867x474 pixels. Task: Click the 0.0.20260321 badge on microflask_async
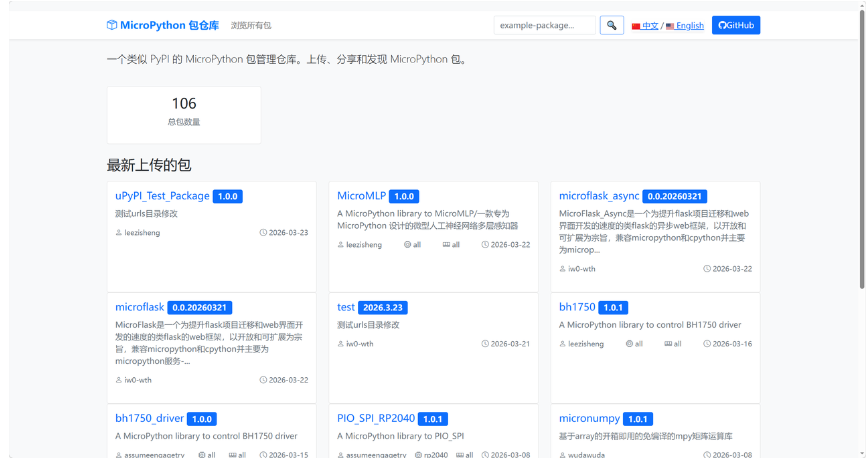coord(675,196)
